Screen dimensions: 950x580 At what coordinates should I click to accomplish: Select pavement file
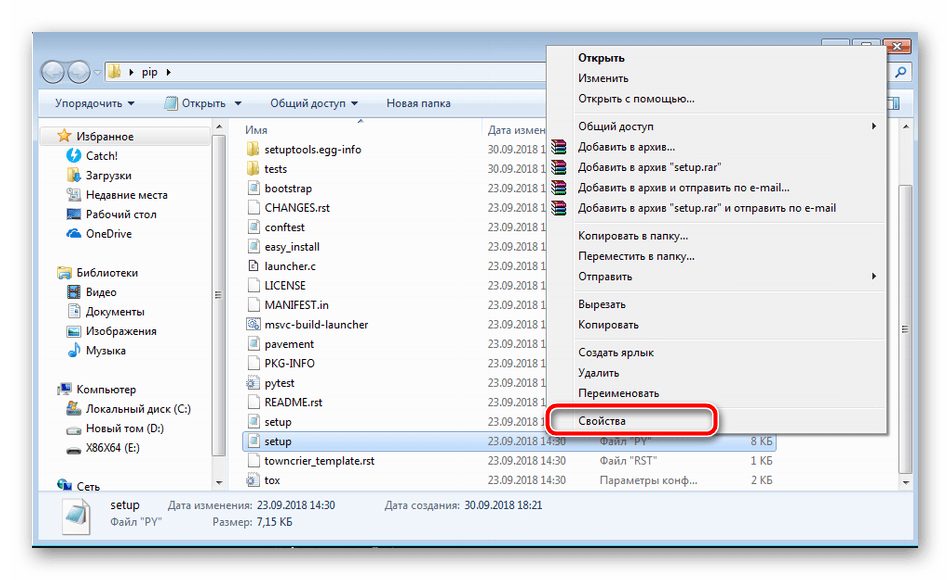click(289, 344)
